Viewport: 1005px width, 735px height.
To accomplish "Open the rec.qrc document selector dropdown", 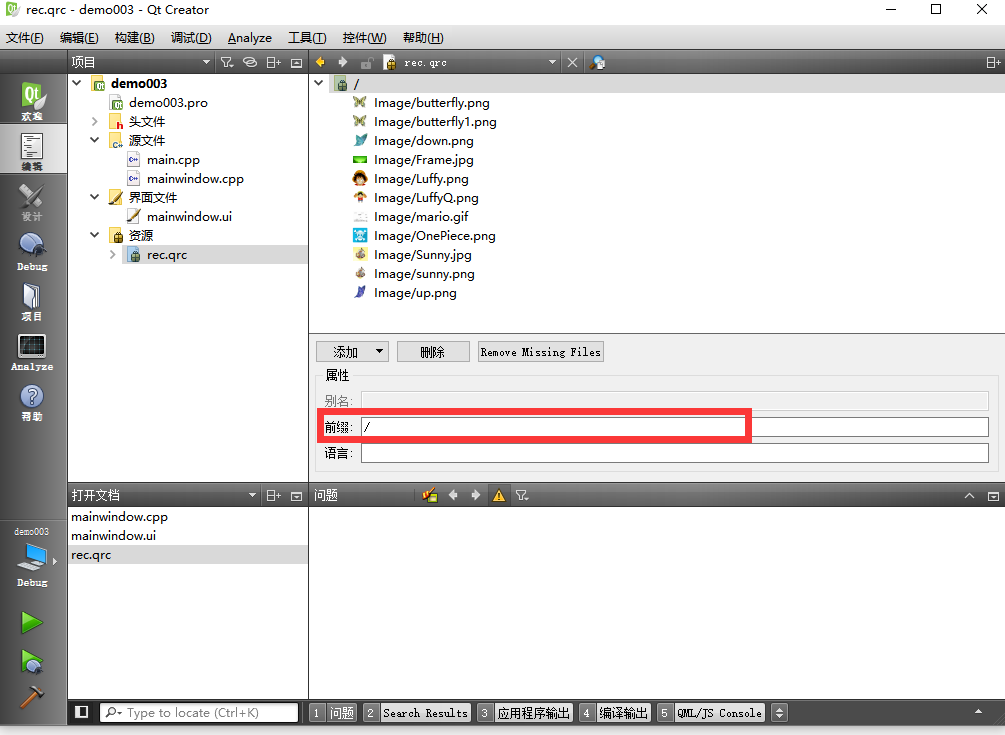I will [x=552, y=62].
